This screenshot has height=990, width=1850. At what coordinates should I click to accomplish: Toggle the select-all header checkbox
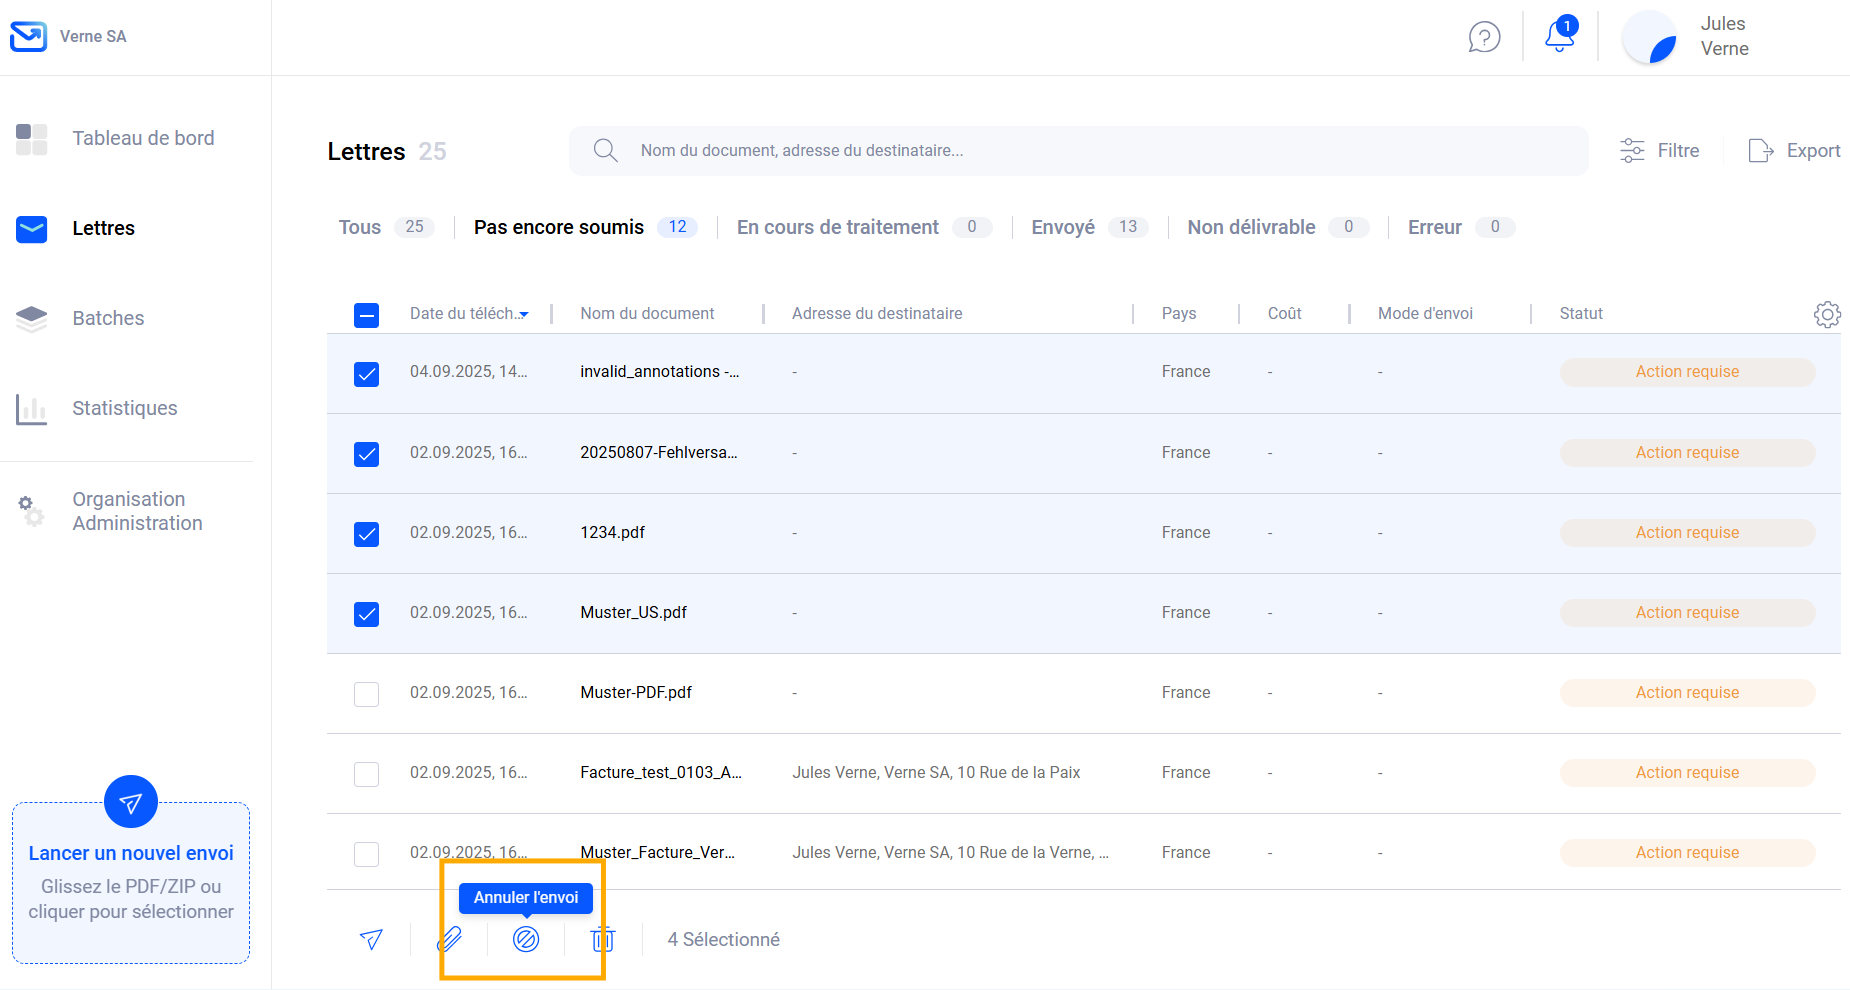(367, 315)
